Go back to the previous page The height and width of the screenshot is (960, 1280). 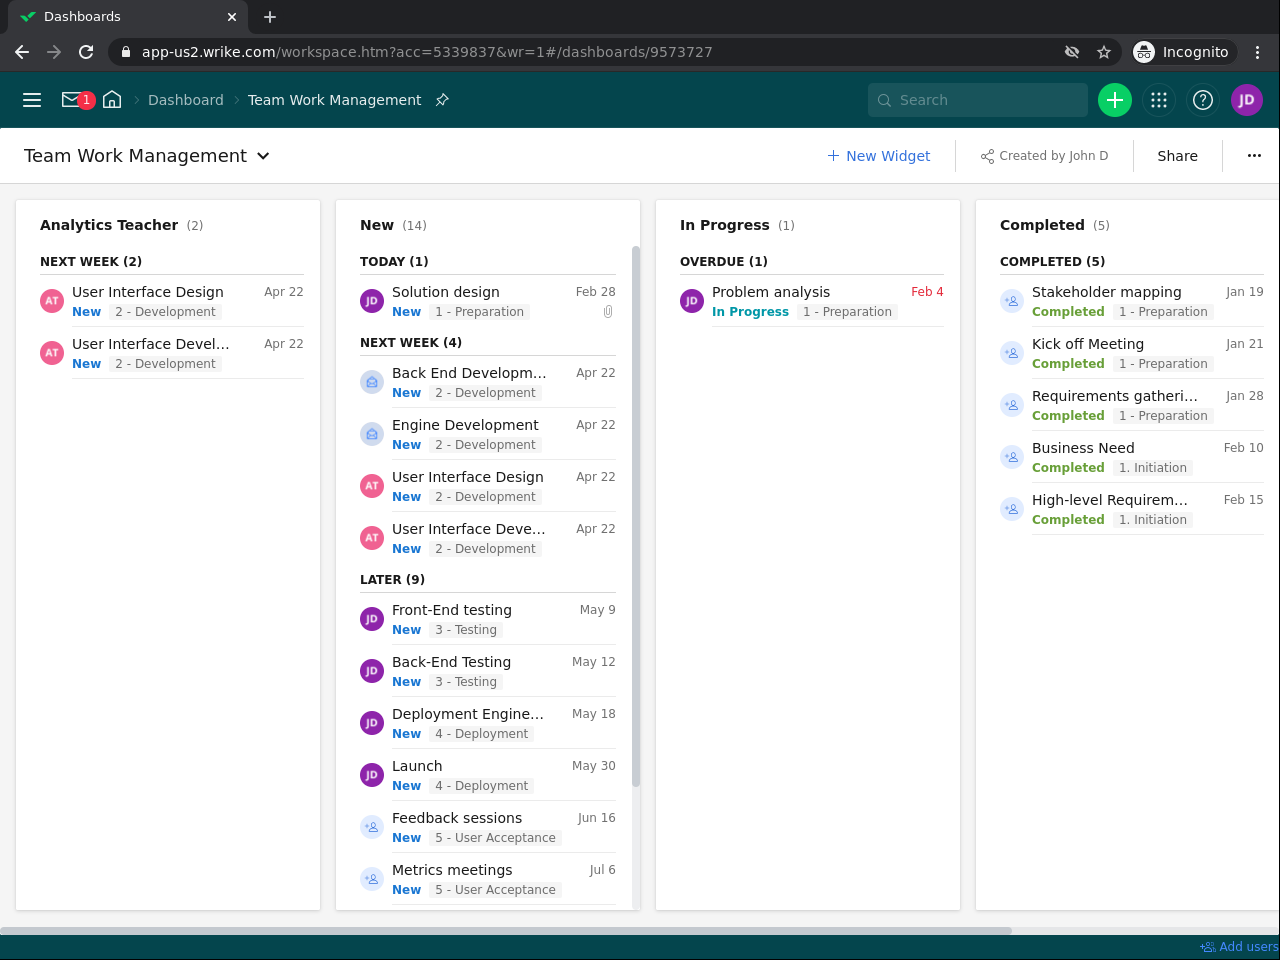pos(22,52)
